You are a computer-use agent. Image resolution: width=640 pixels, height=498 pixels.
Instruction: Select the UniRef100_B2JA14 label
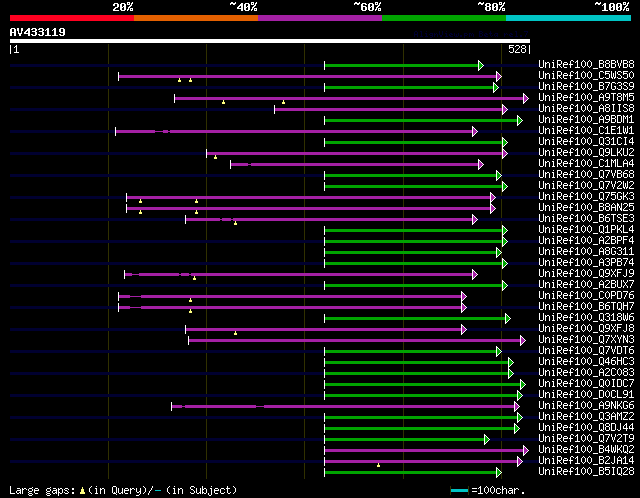coord(586,461)
